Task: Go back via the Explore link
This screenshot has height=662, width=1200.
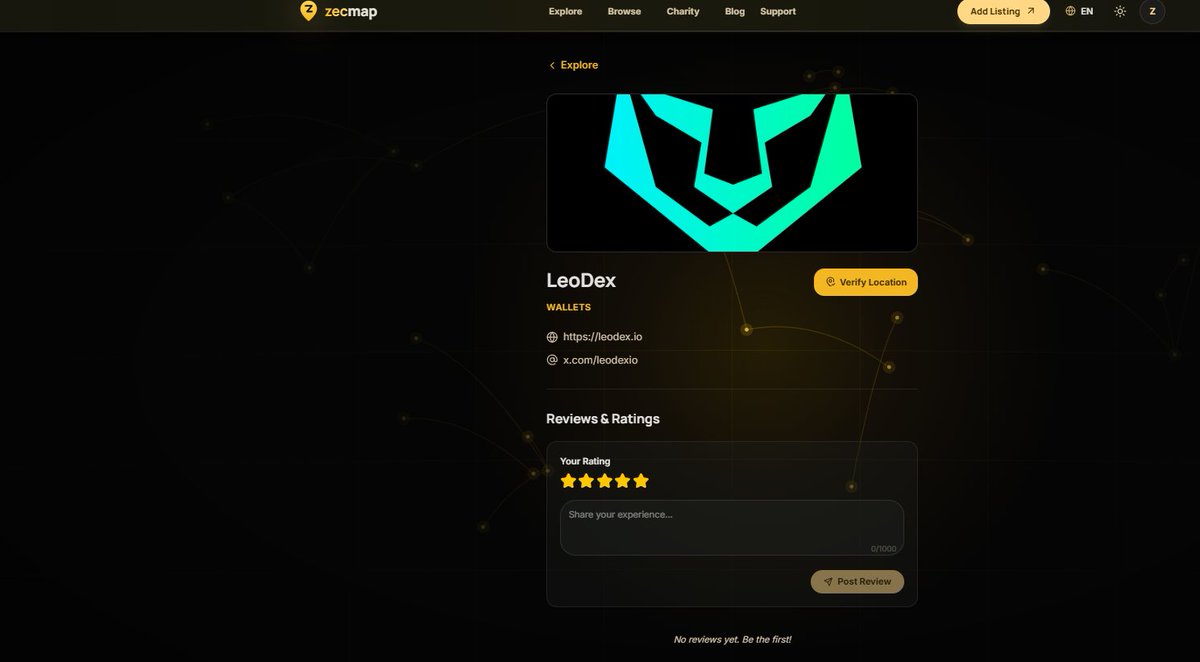Action: click(573, 65)
